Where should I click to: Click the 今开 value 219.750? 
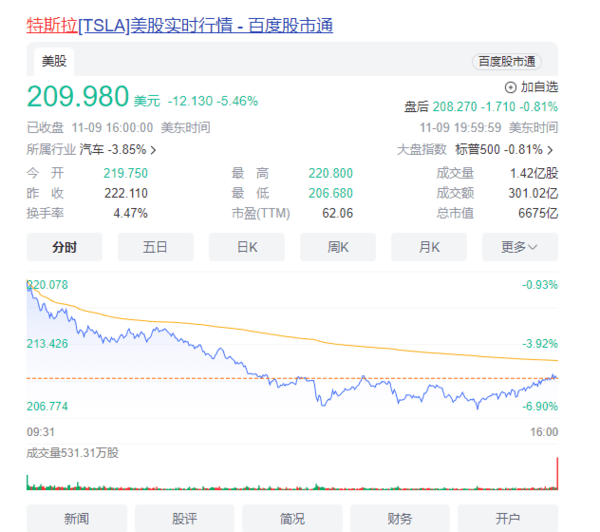click(126, 173)
